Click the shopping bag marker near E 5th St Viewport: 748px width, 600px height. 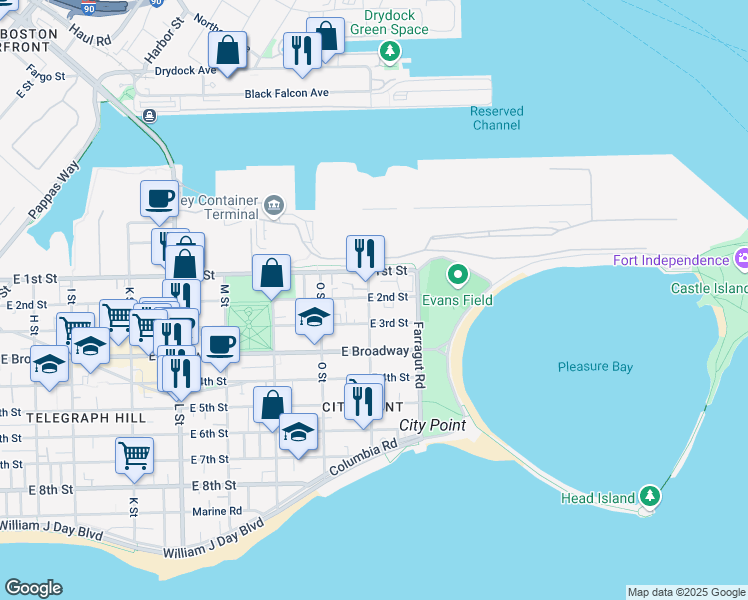272,404
